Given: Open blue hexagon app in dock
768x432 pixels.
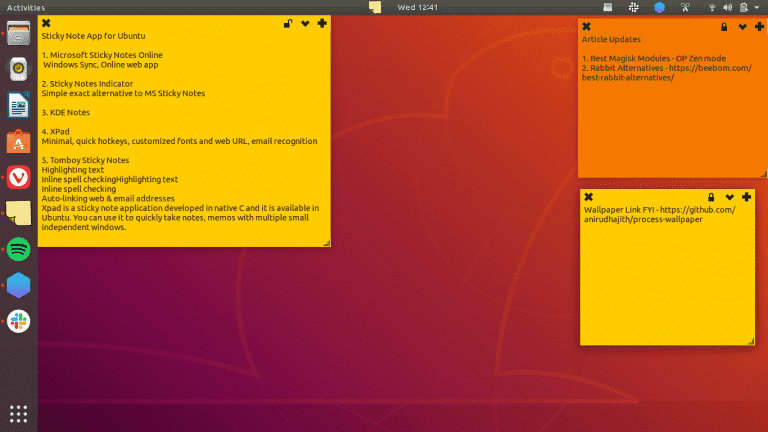Looking at the screenshot, I should [18, 285].
